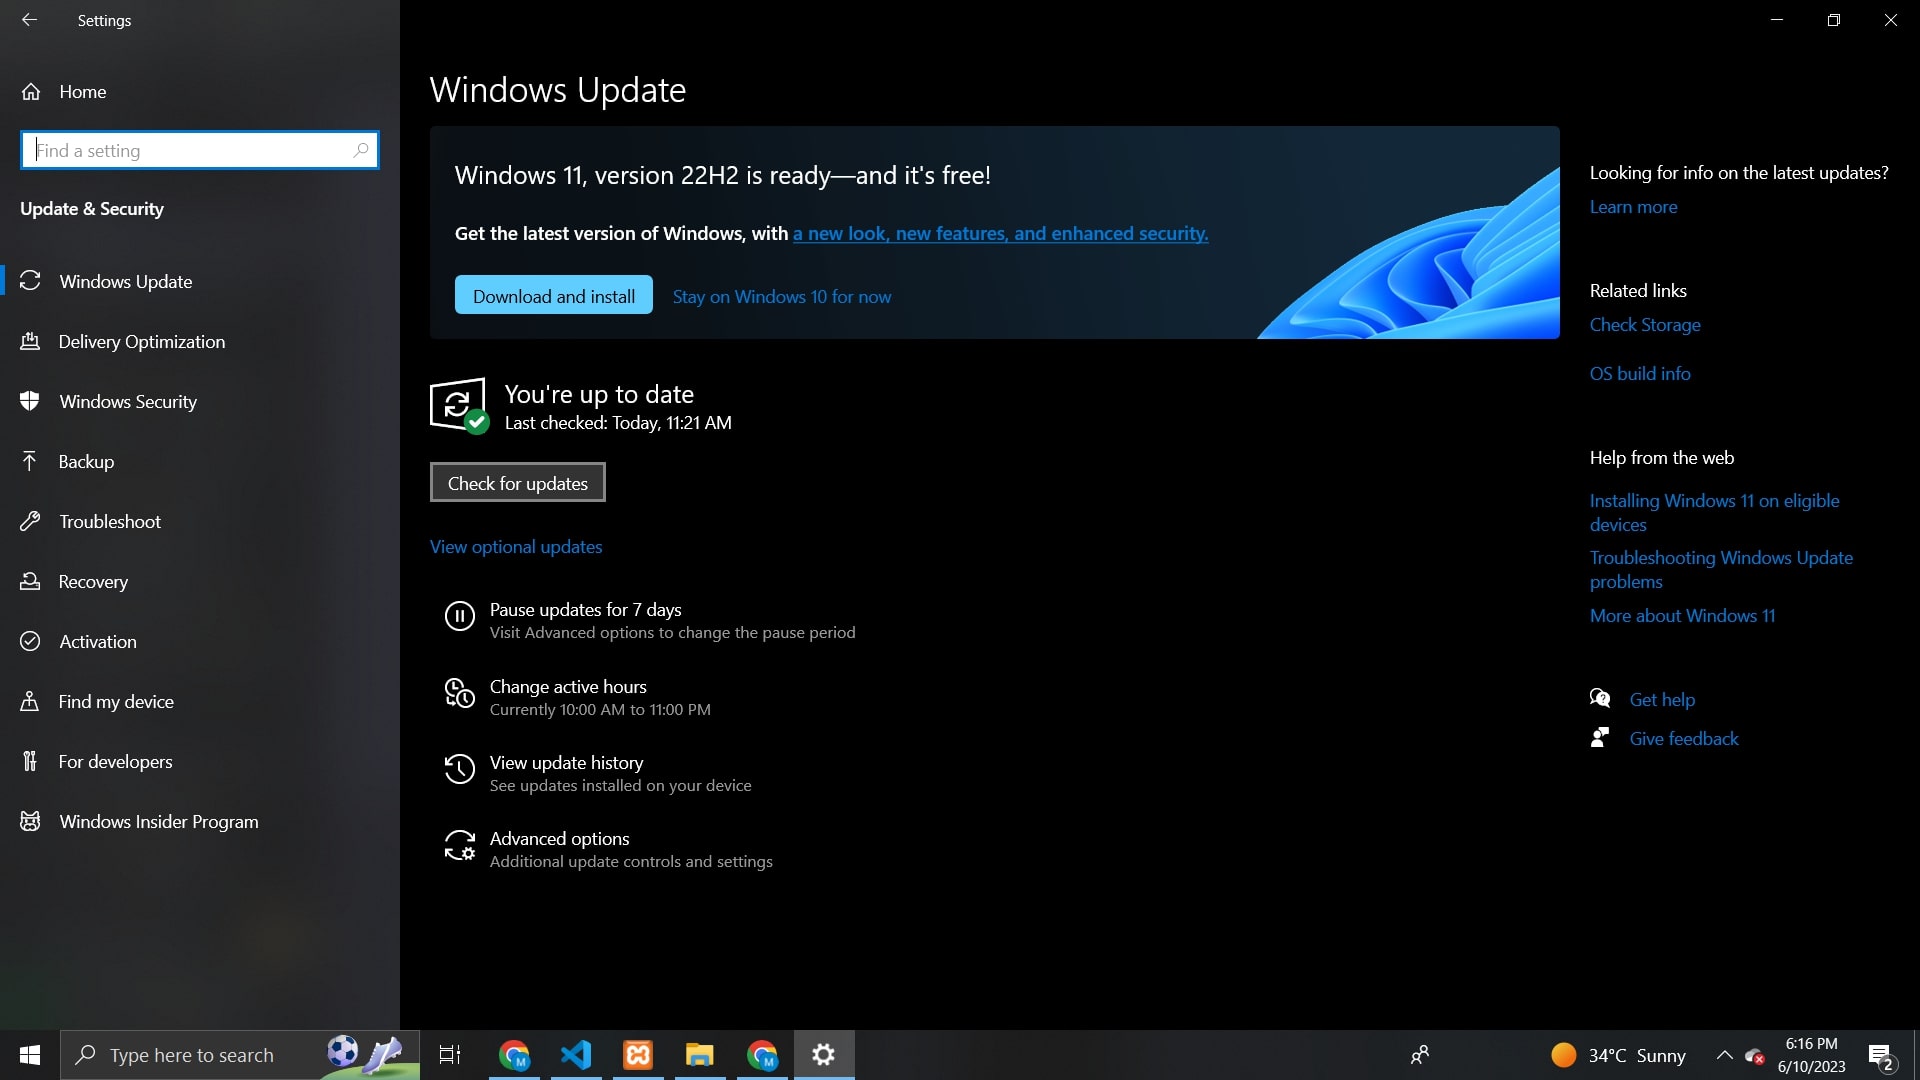The image size is (1920, 1080).
Task: Open Installing Windows 11 on eligible devices
Action: point(1714,513)
